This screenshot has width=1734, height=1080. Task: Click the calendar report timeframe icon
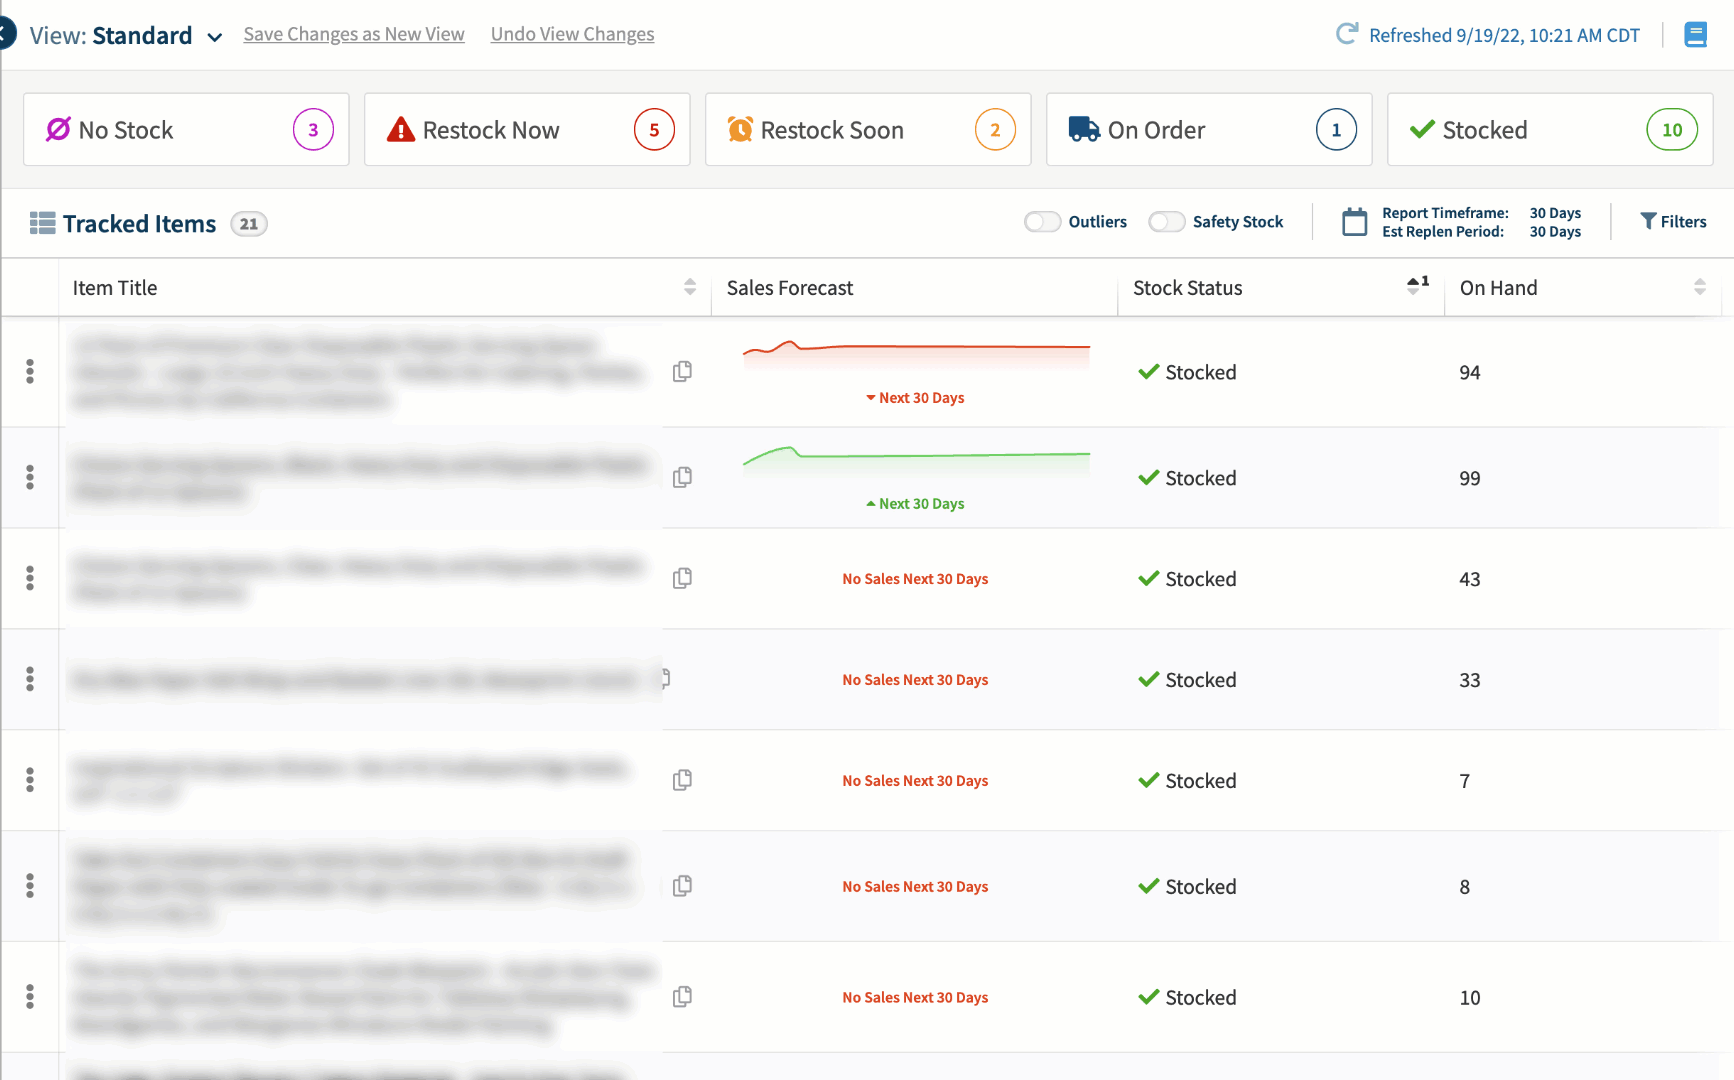point(1354,222)
